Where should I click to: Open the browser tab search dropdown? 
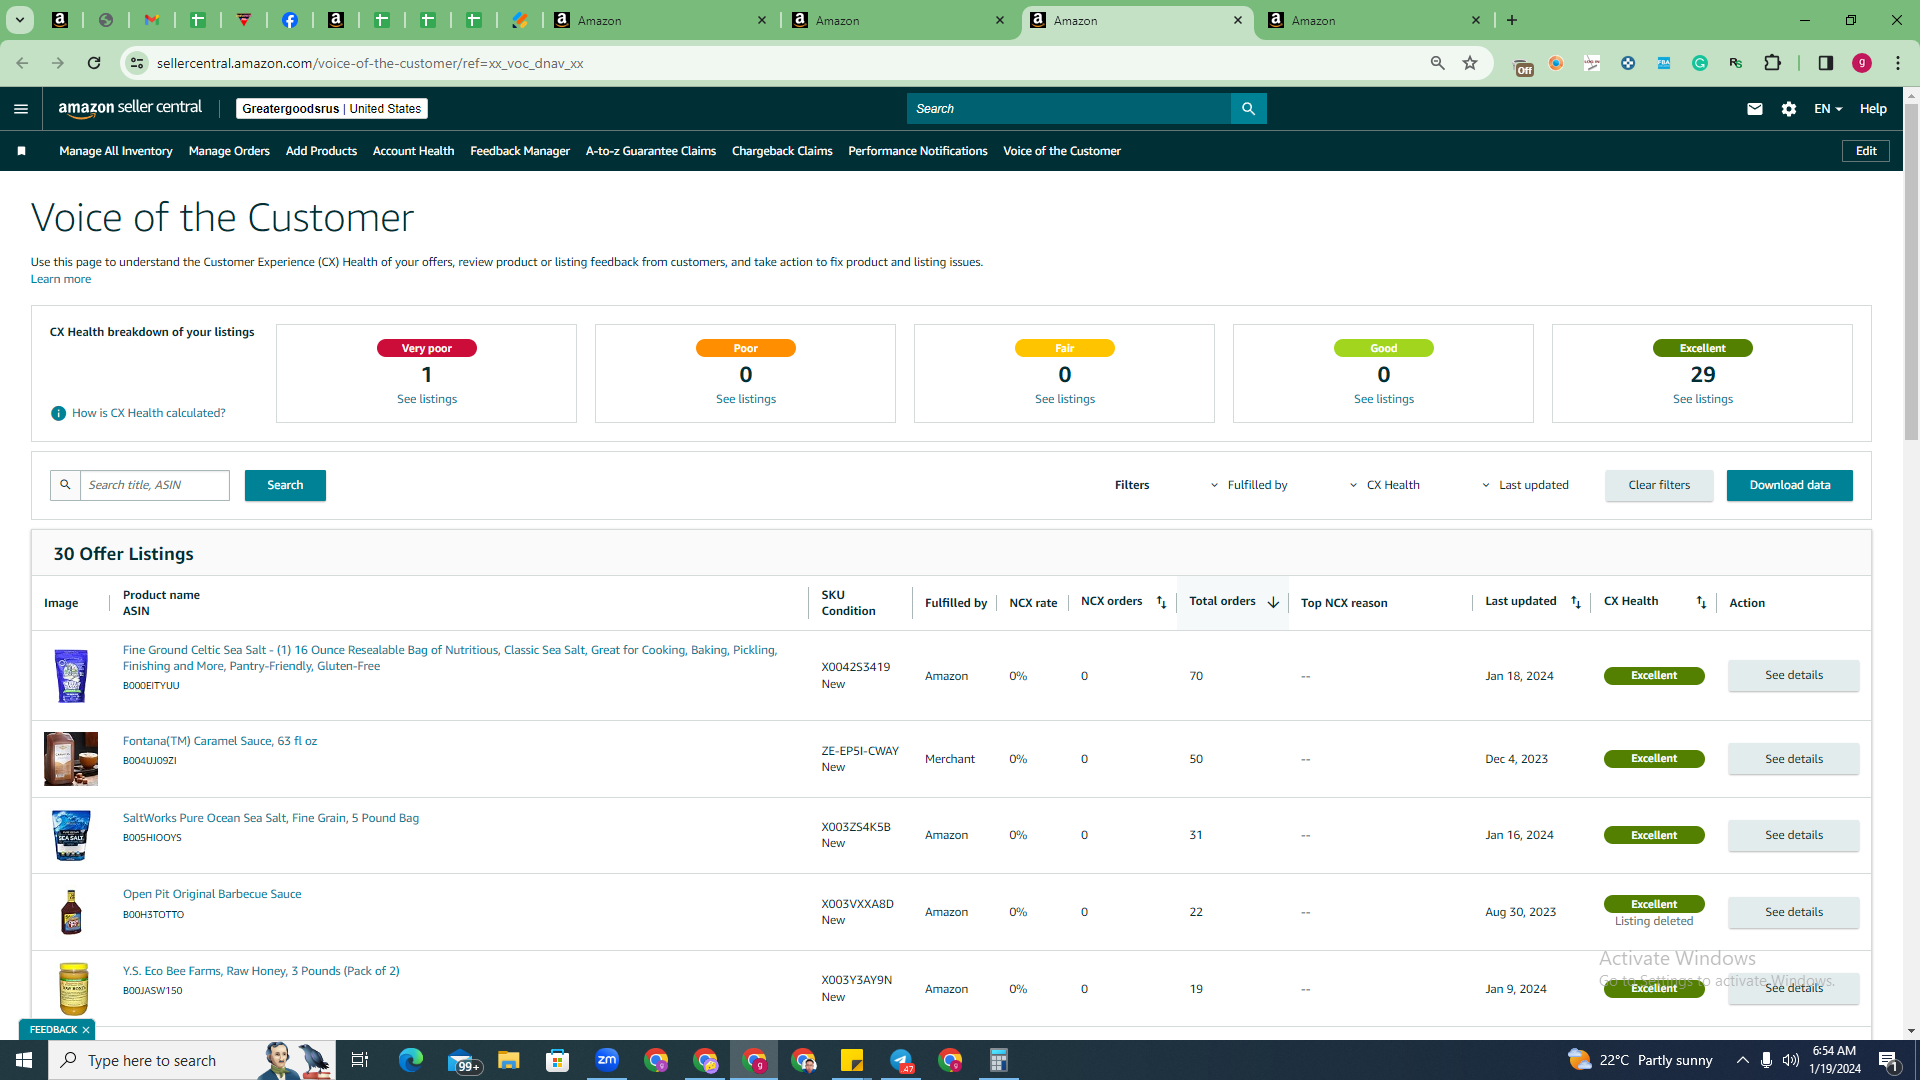point(19,20)
